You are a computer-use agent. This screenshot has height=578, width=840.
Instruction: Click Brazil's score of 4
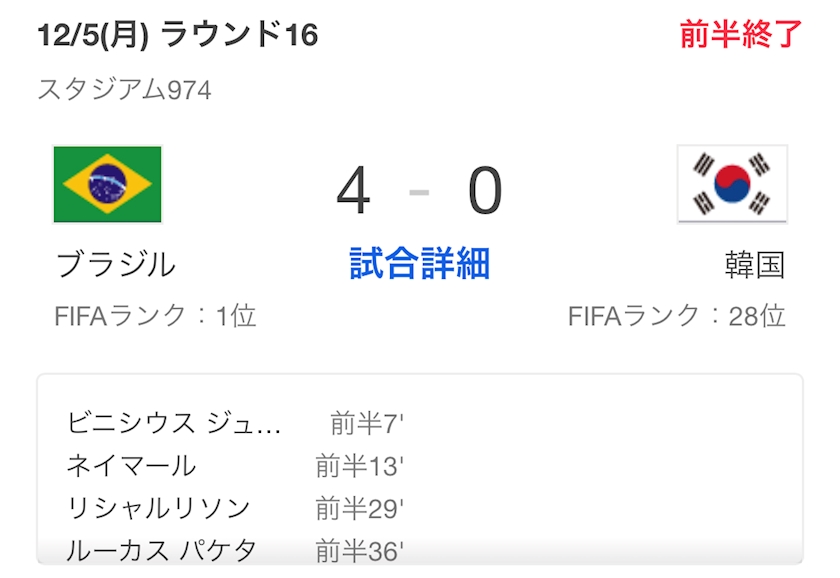(354, 191)
